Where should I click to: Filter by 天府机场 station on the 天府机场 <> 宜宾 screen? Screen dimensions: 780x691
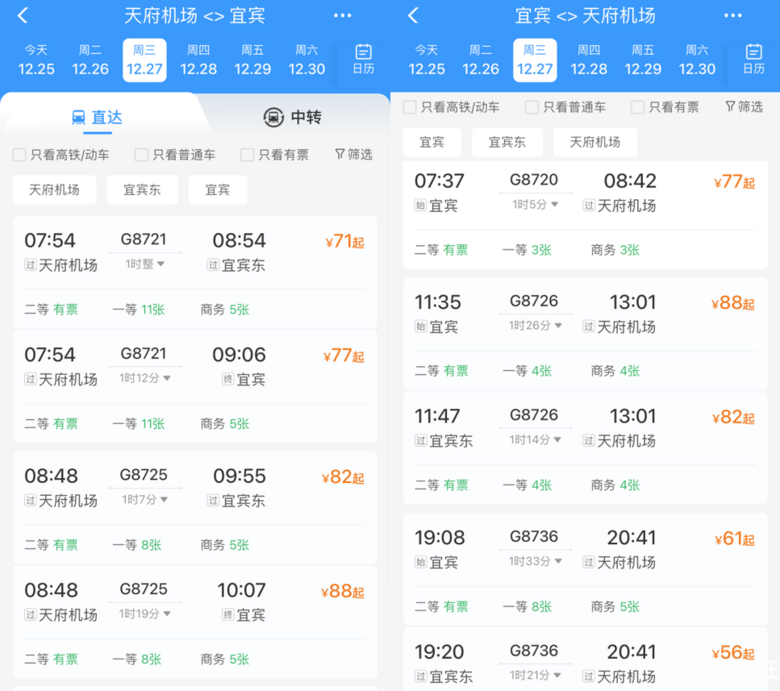coord(54,190)
